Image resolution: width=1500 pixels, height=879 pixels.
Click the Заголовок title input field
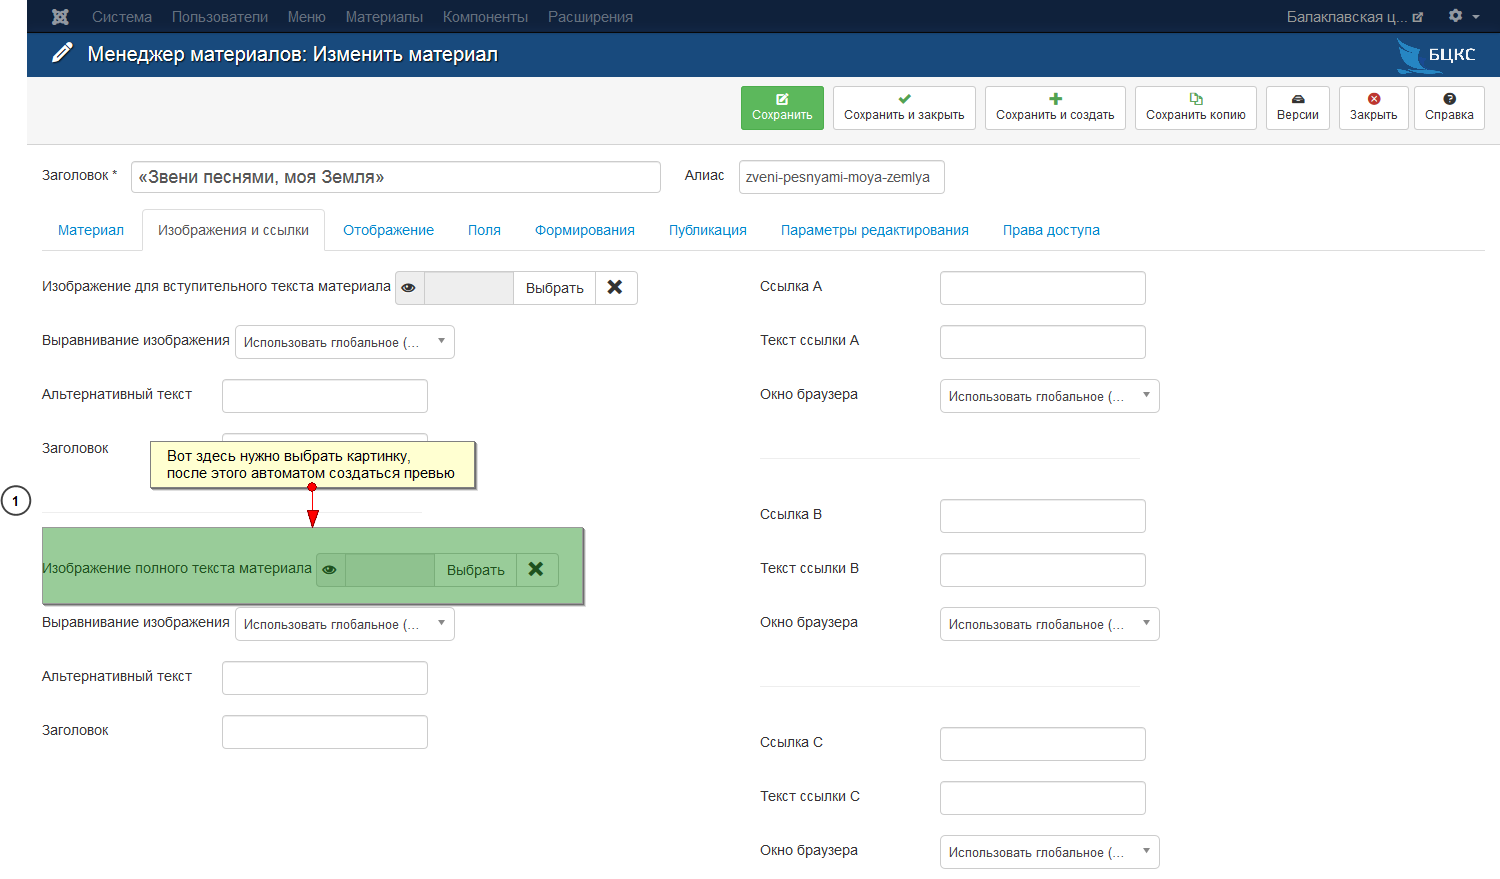(396, 177)
